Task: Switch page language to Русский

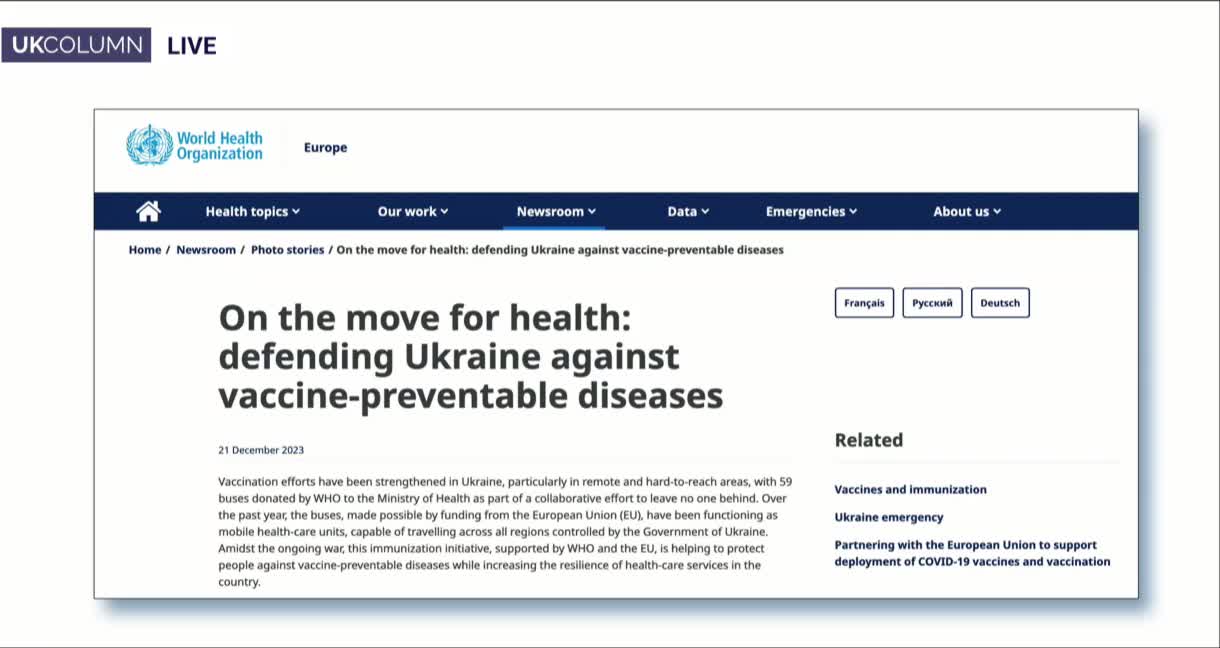Action: point(932,303)
